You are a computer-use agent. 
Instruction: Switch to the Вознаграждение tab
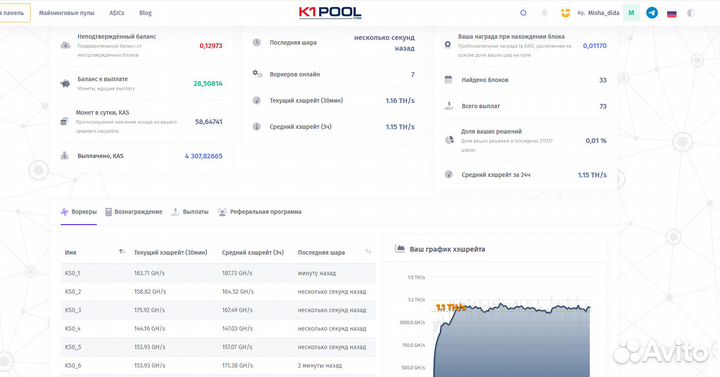click(134, 212)
